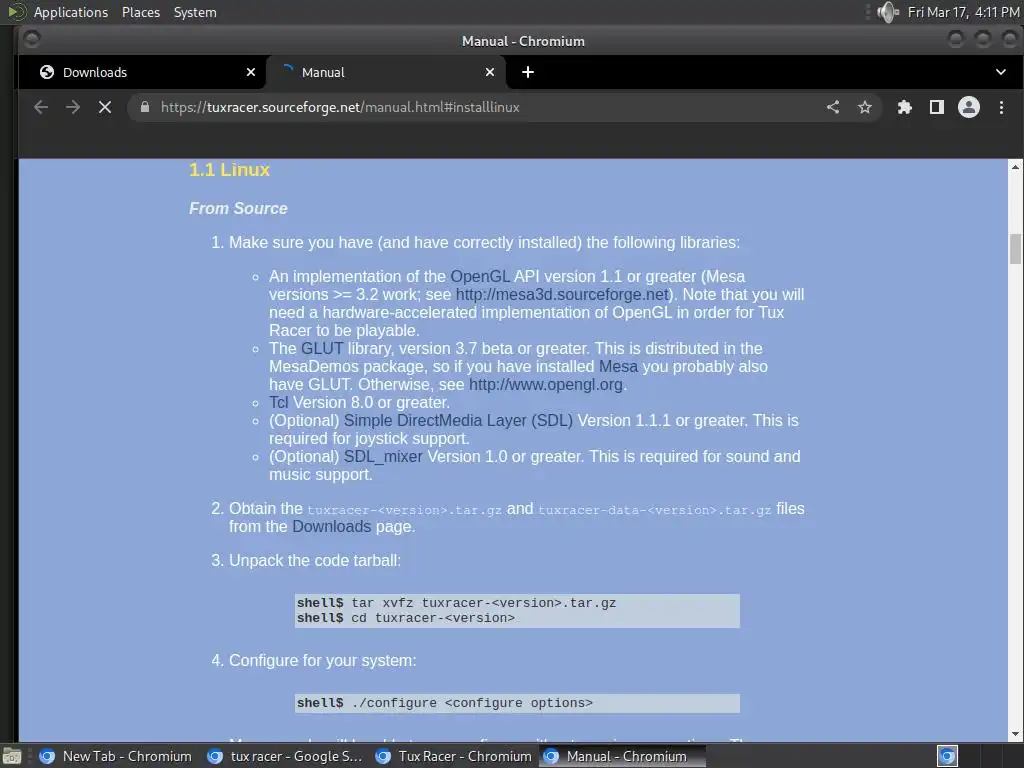
Task: Click the volume speaker icon
Action: pyautogui.click(x=888, y=12)
